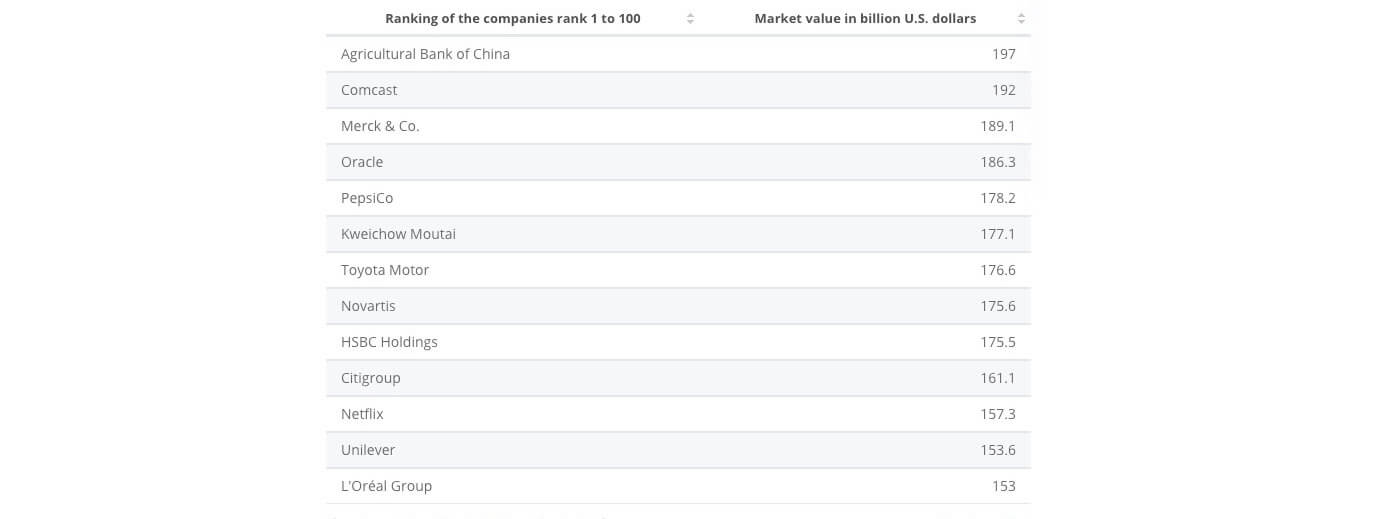Select the Agricultural Bank of China row
Screen dimensions: 1400x519
(678, 54)
